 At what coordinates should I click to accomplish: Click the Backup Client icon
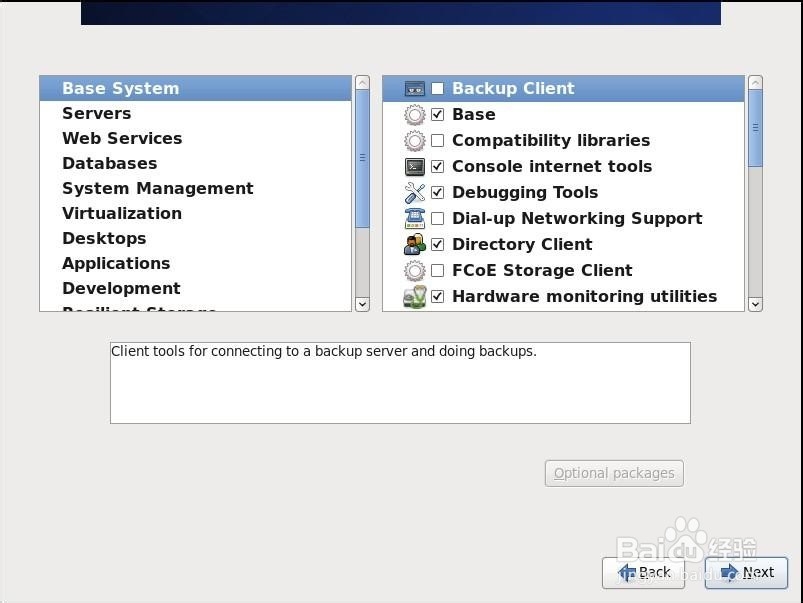tap(415, 88)
